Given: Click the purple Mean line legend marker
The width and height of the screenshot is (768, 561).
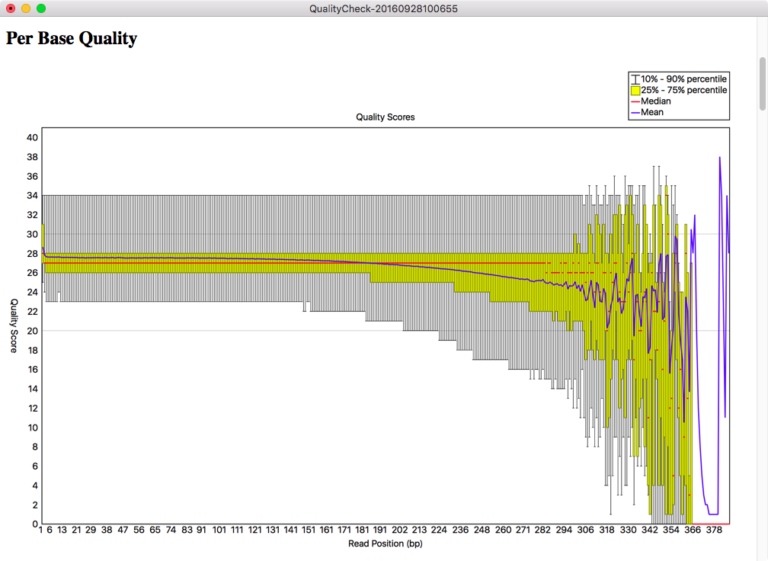Looking at the screenshot, I should (635, 113).
